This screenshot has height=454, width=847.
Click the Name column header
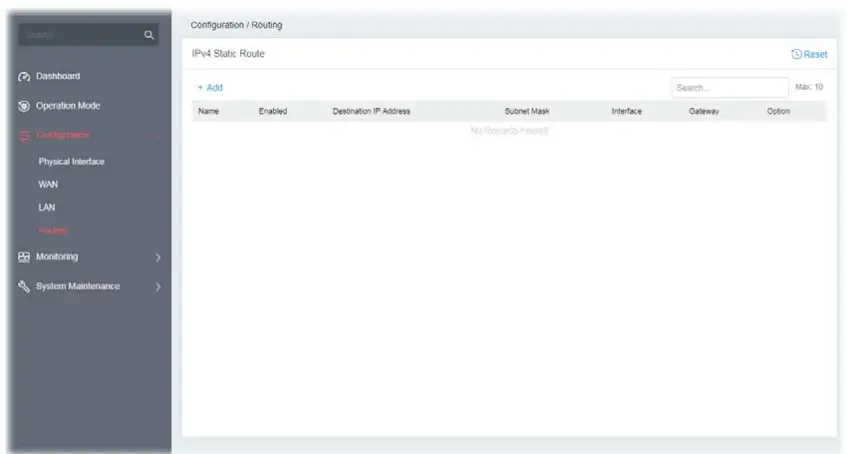[x=209, y=111]
